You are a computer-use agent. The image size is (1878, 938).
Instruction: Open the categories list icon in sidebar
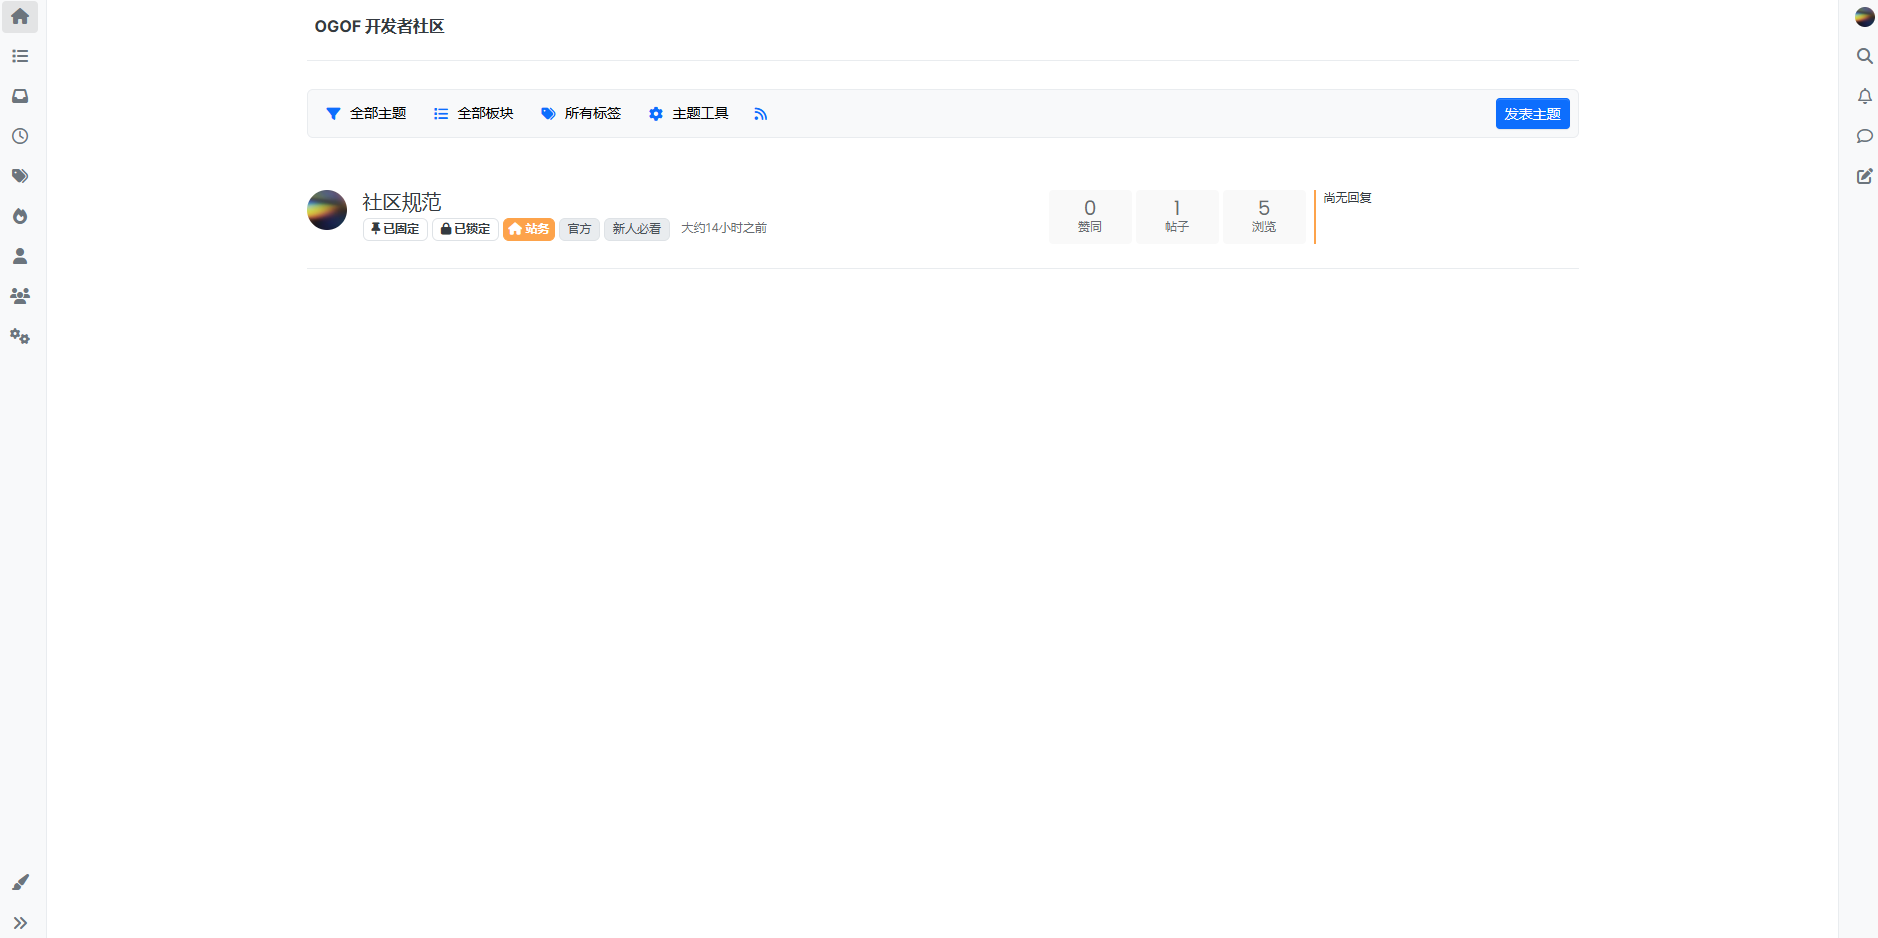pyautogui.click(x=20, y=56)
